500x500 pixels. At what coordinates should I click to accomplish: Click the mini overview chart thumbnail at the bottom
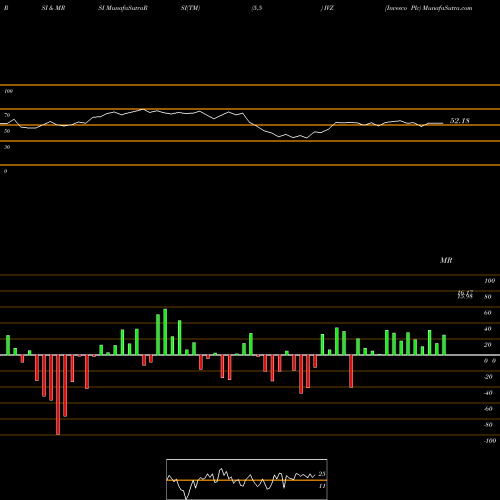(x=247, y=479)
